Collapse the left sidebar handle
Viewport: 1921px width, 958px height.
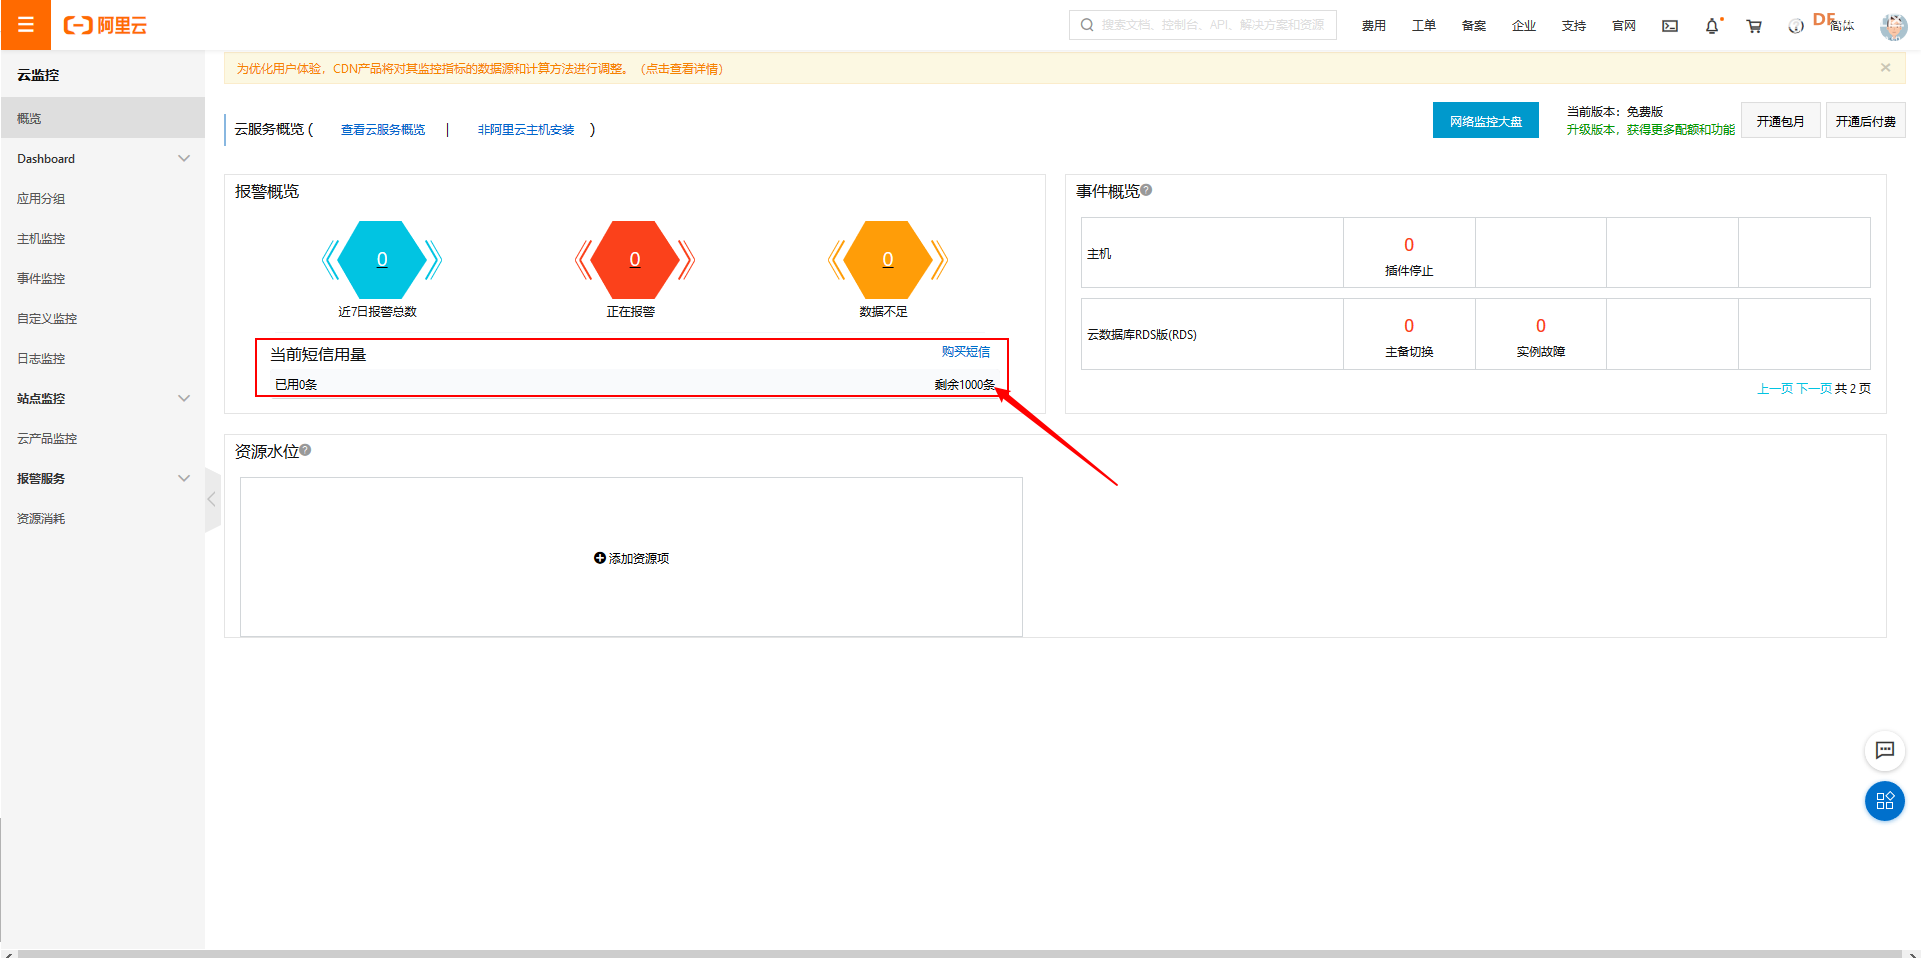point(212,499)
